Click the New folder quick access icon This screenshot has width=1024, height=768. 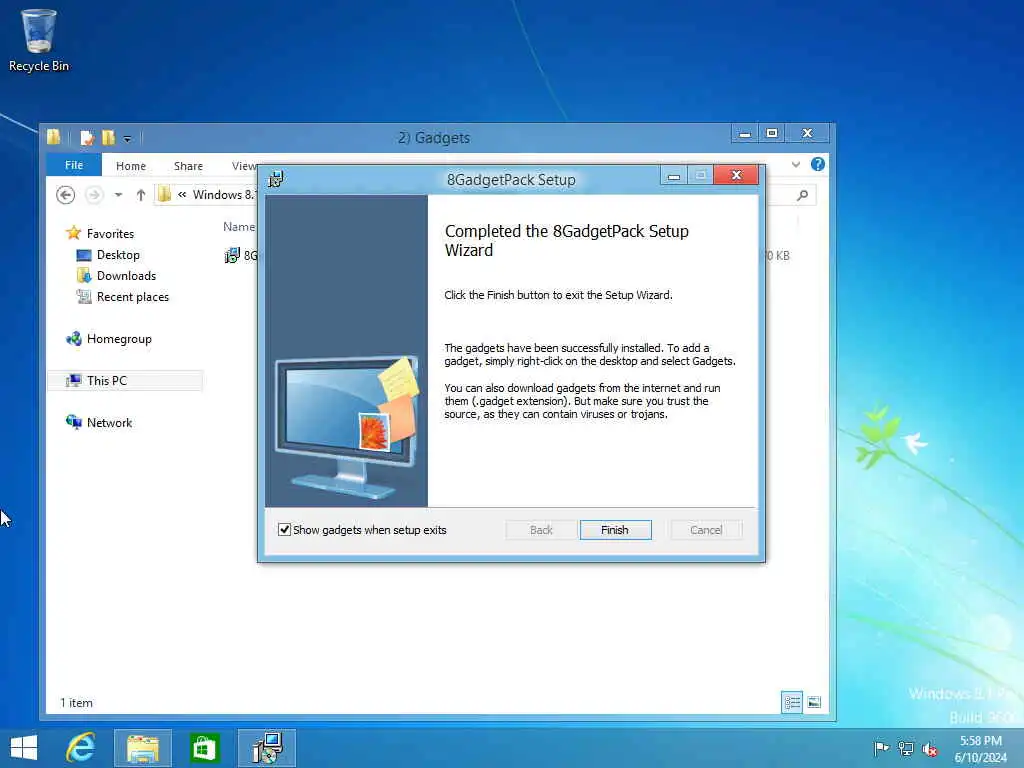[x=108, y=137]
